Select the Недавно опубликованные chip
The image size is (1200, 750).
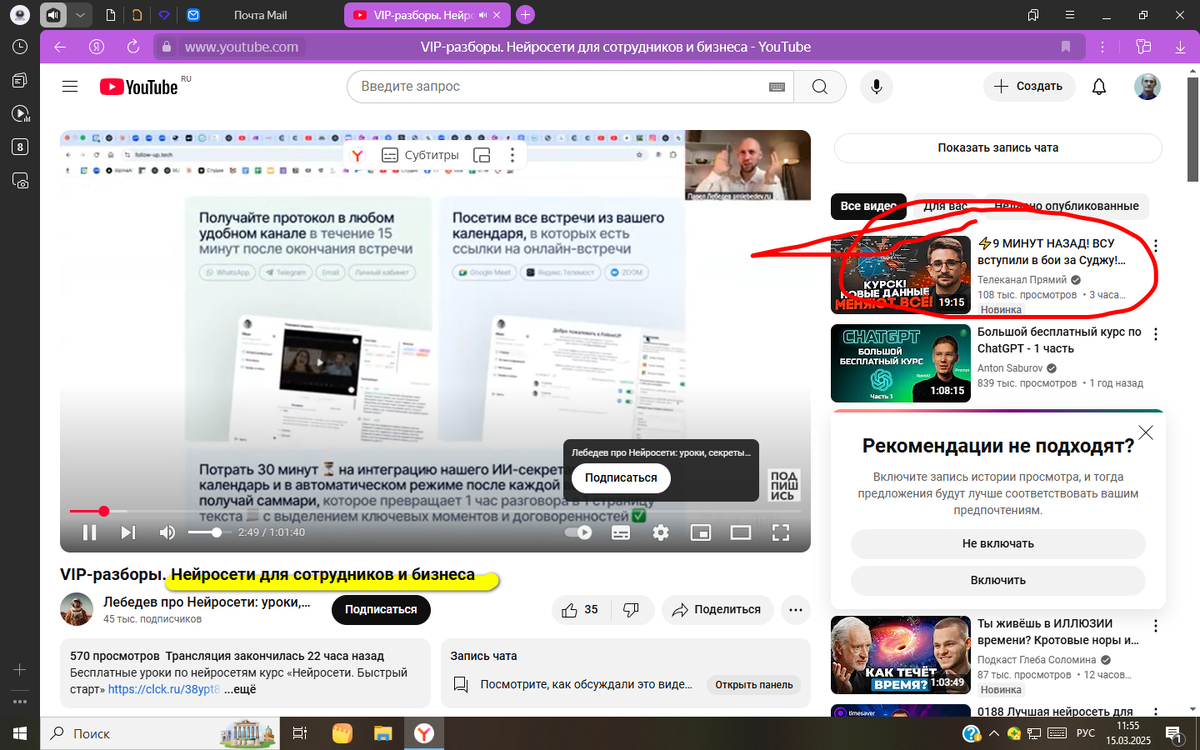(x=1067, y=206)
